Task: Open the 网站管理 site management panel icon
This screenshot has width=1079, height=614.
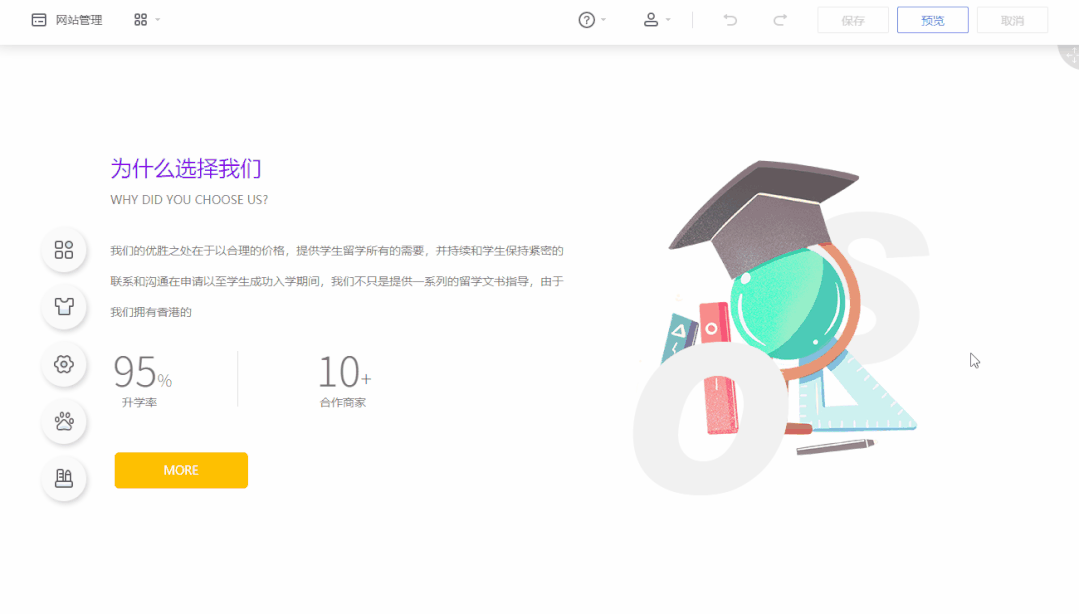Action: 40,19
